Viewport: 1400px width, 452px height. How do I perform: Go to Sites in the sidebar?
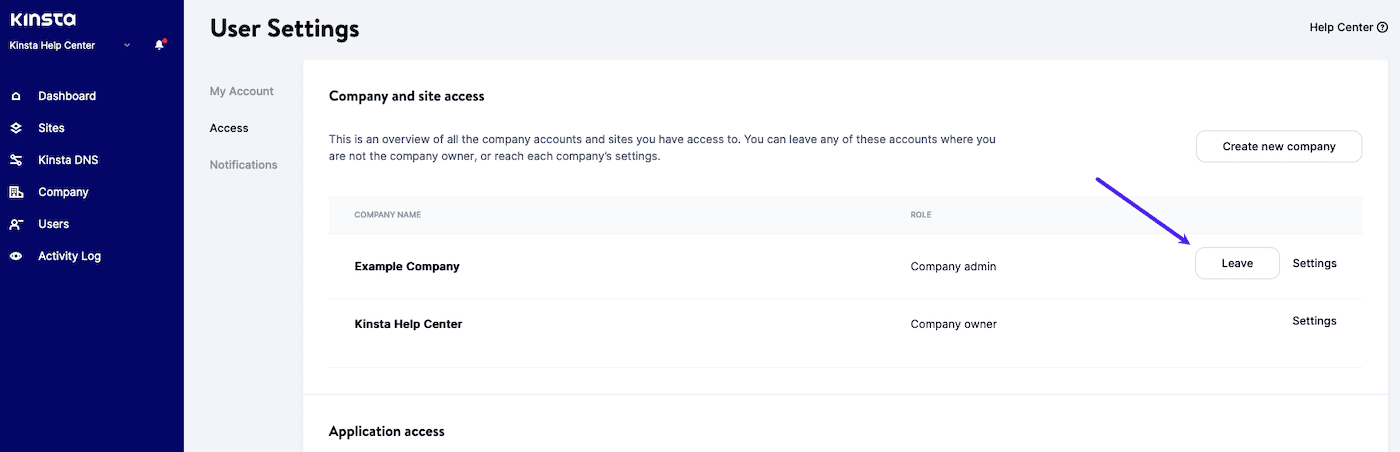[51, 128]
